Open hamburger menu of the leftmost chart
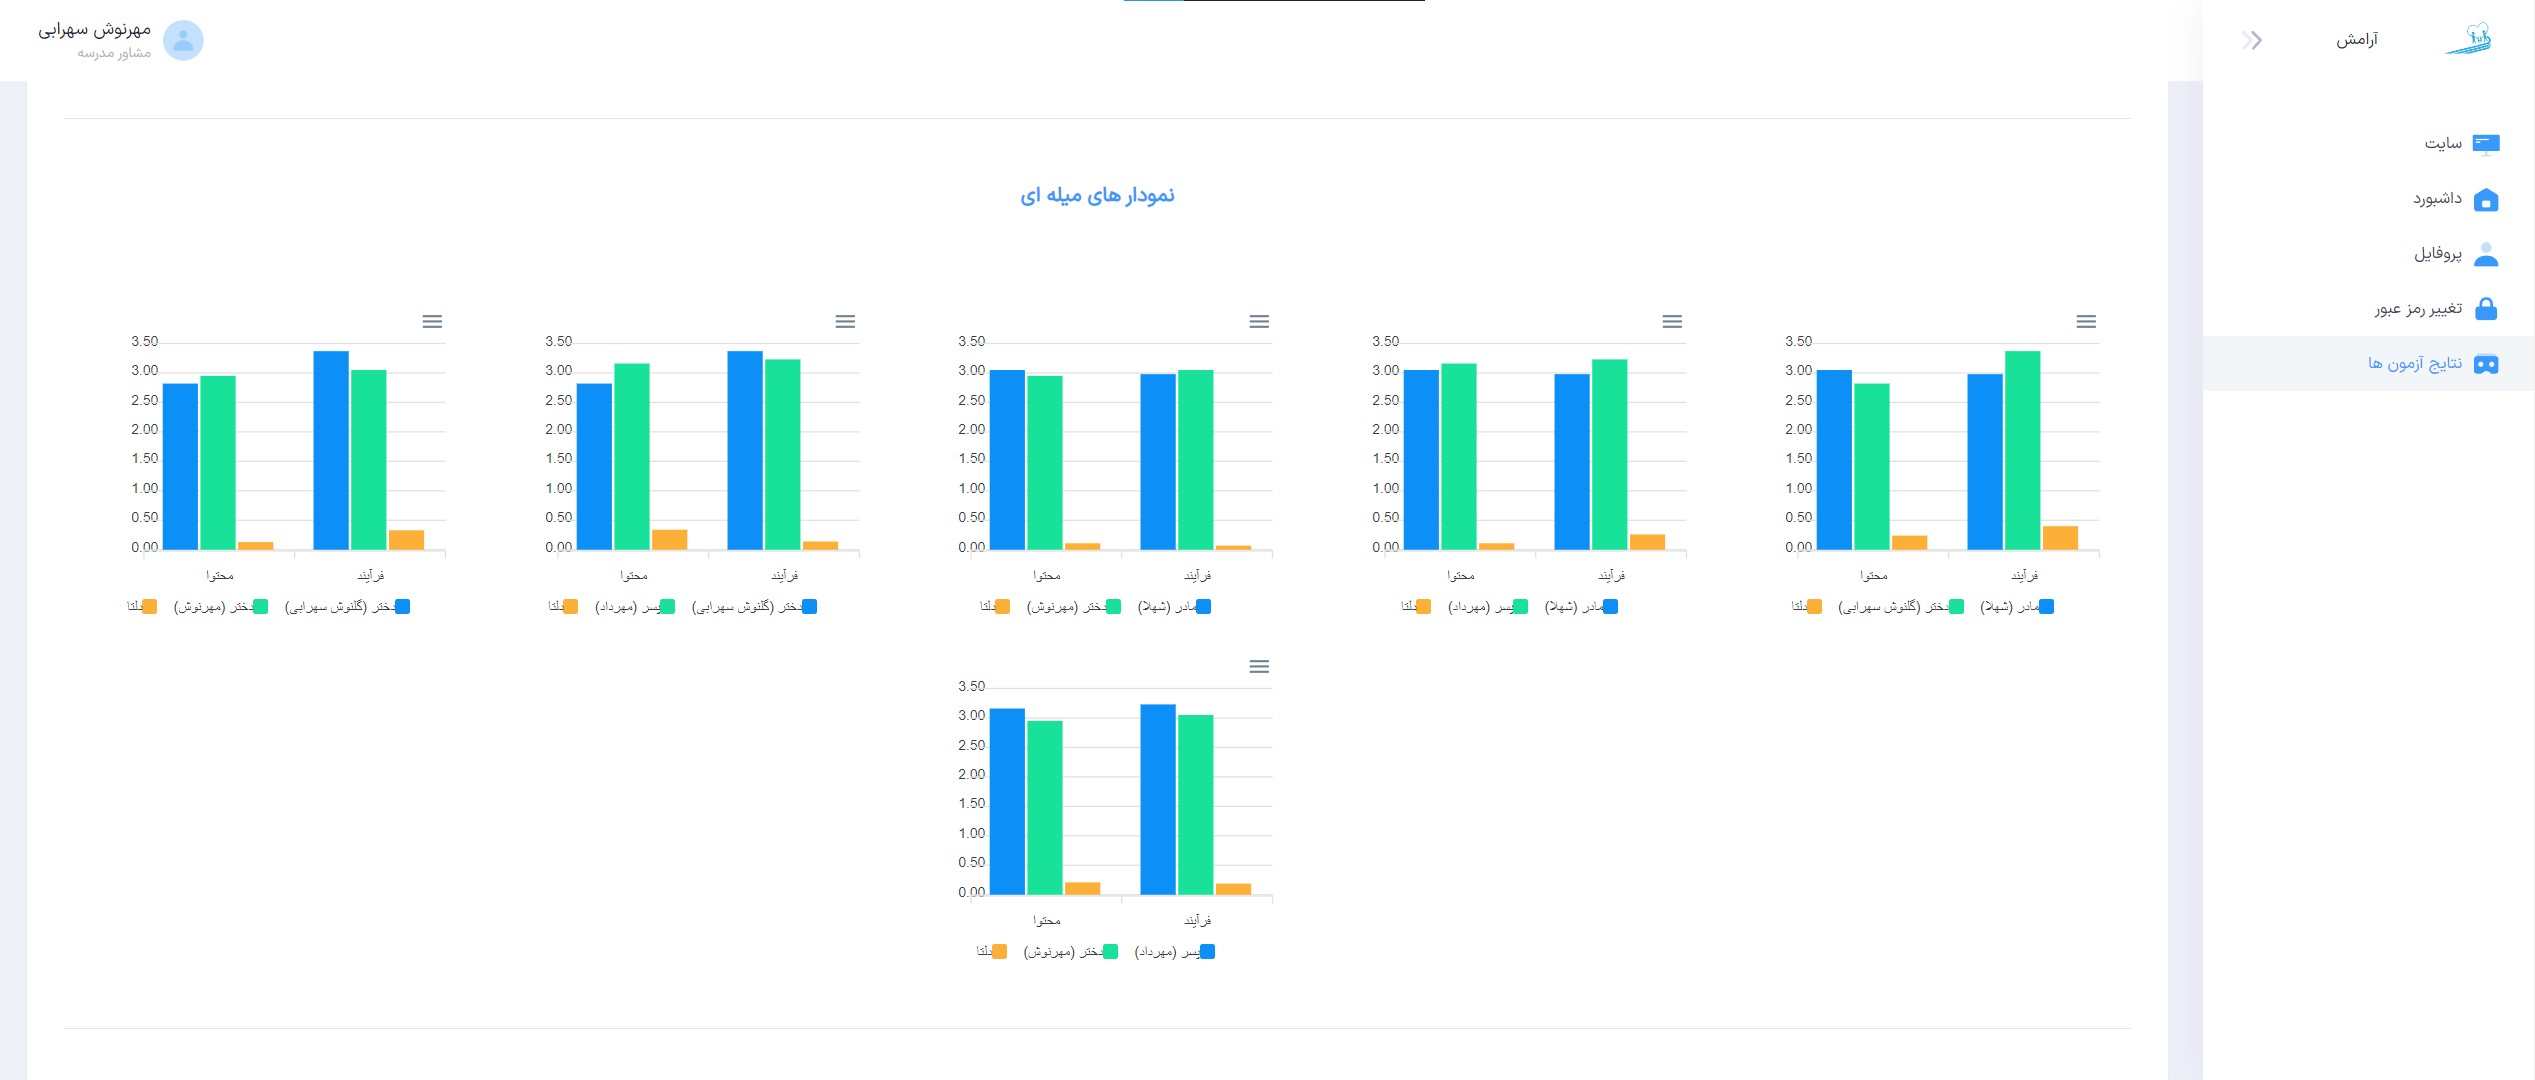Viewport: 2535px width, 1080px height. tap(432, 321)
